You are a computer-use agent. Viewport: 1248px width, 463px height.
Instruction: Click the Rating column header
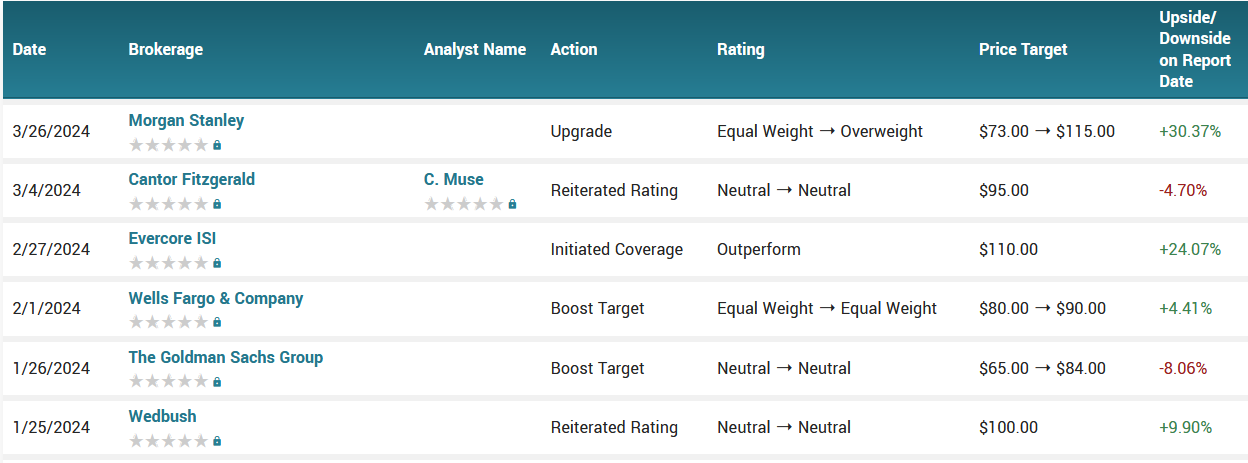[x=741, y=49]
